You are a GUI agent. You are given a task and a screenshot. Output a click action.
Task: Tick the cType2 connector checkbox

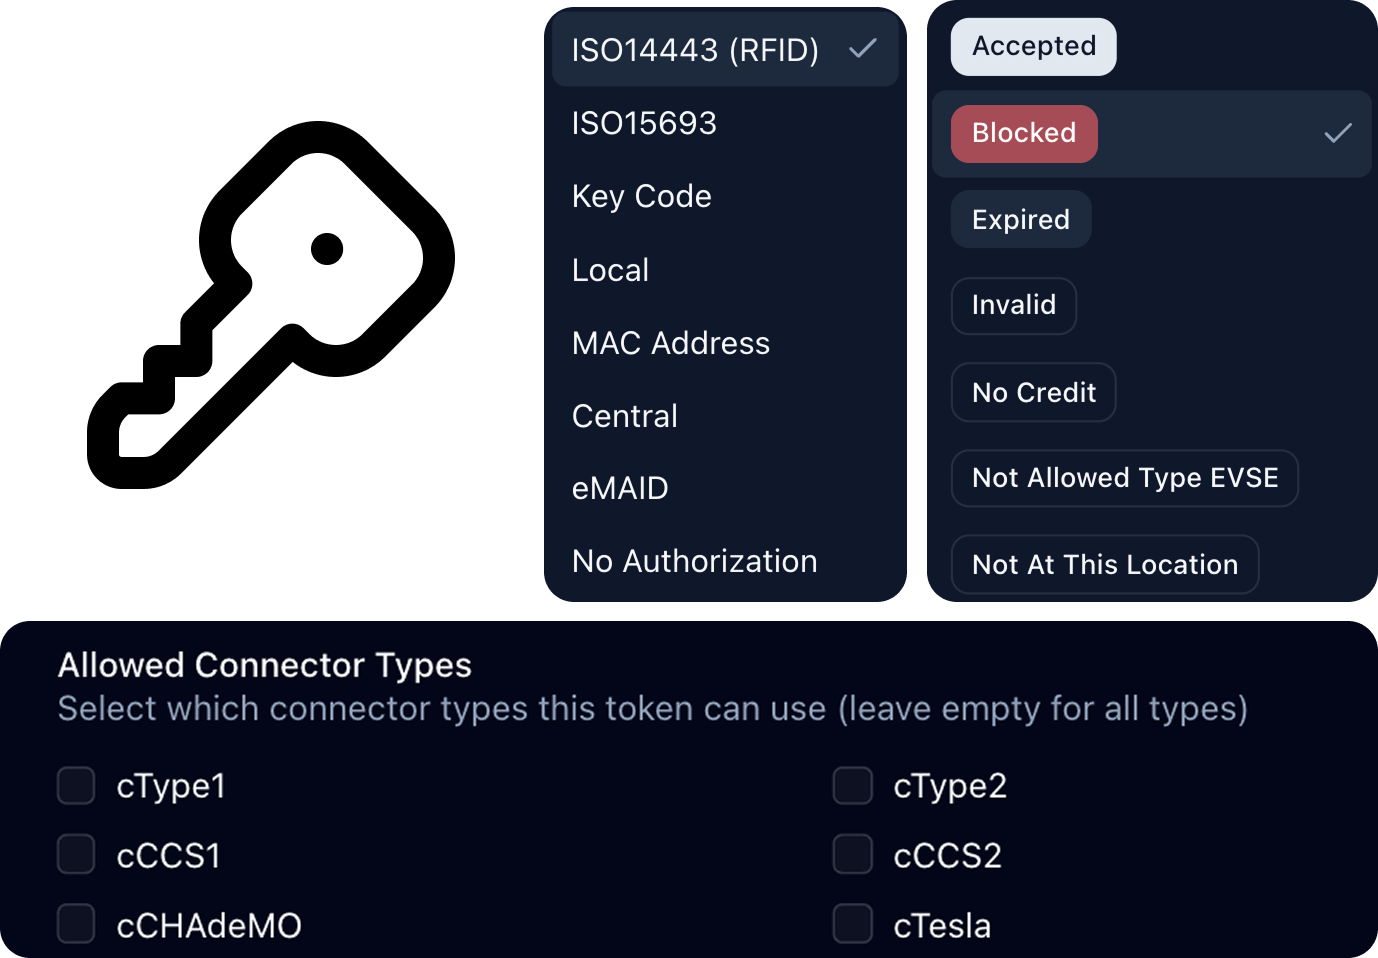(x=853, y=786)
